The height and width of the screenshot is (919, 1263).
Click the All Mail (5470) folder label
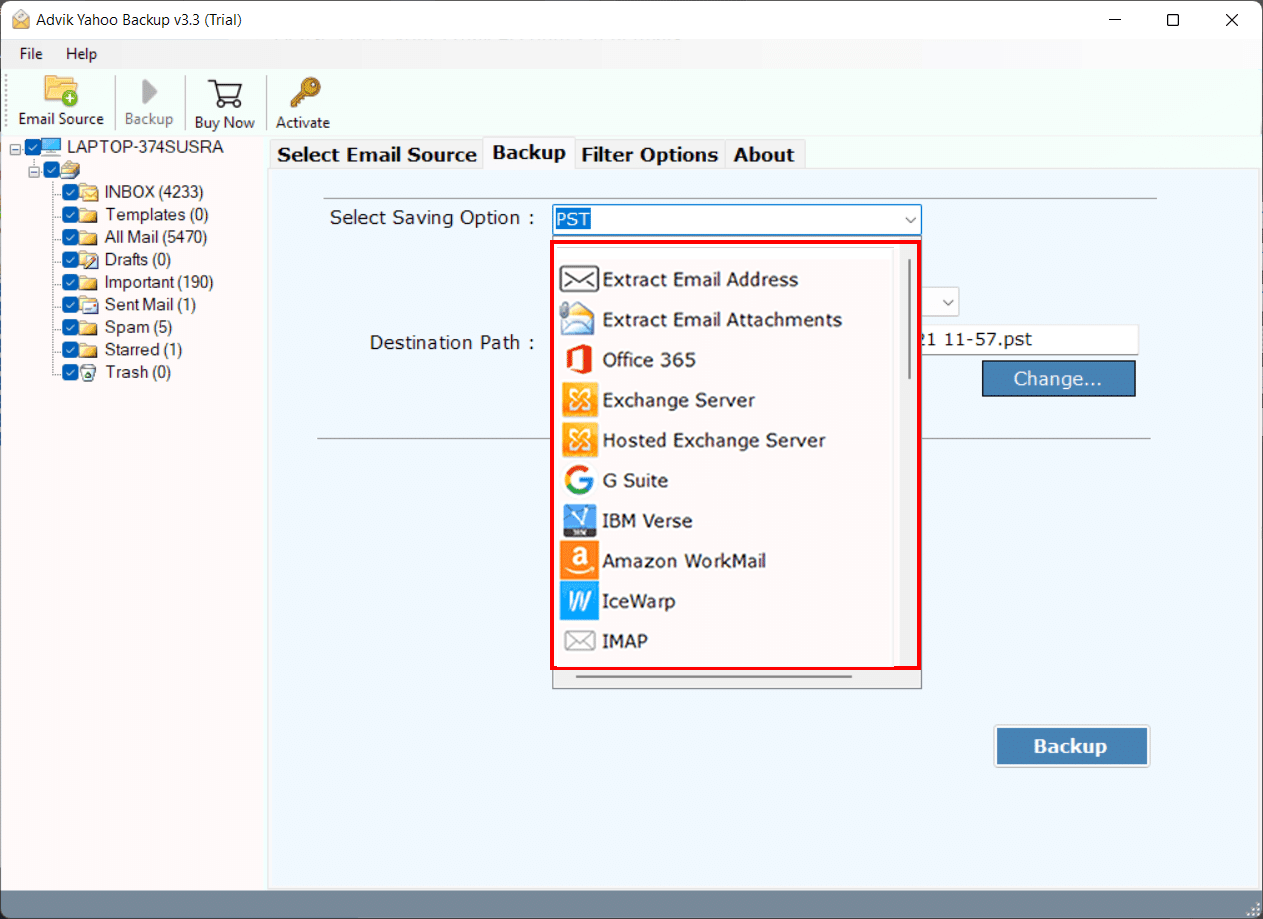[156, 237]
